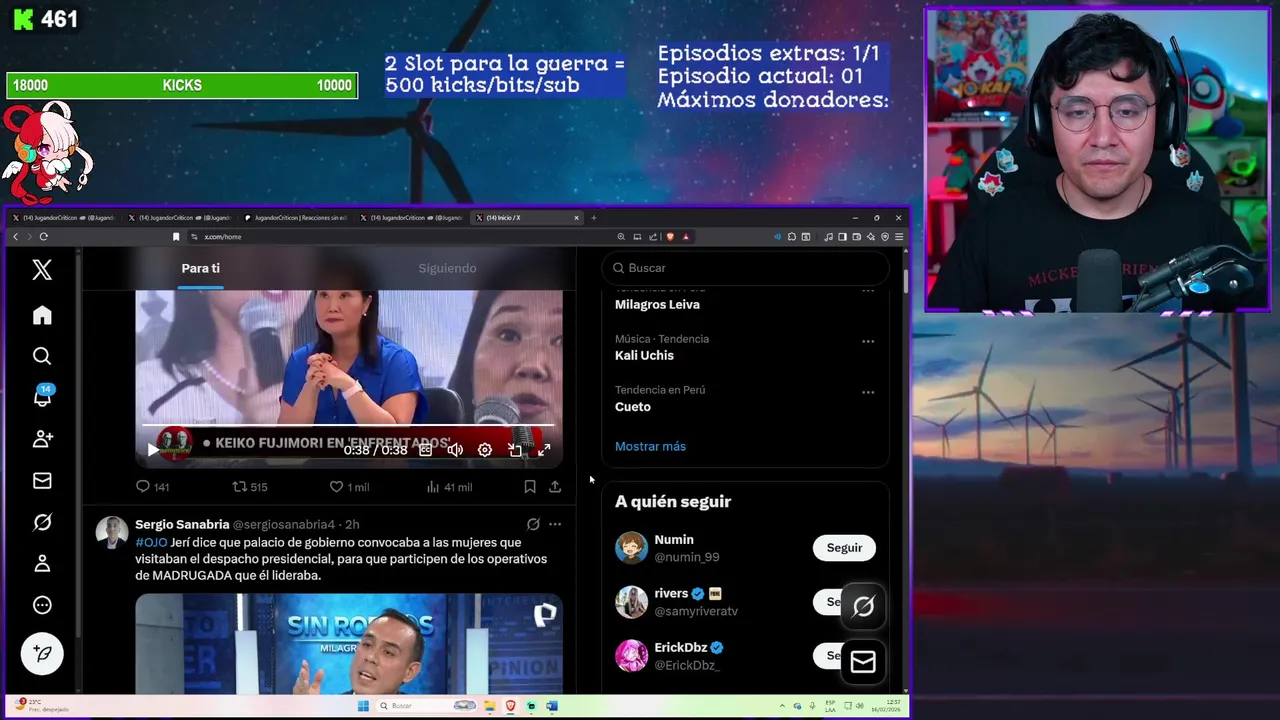Viewport: 1280px width, 720px height.
Task: Share the Keiko Fujimori video post
Action: pyautogui.click(x=555, y=487)
